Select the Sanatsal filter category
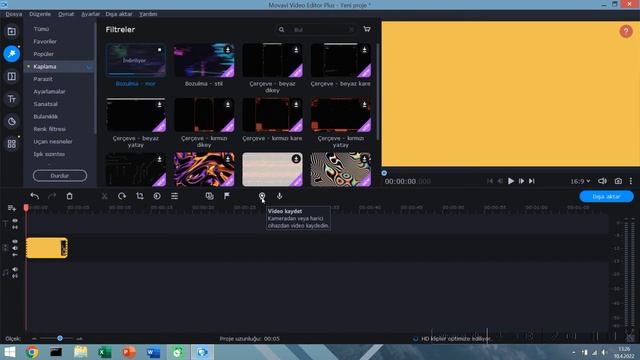This screenshot has height=360, width=640. click(x=45, y=104)
